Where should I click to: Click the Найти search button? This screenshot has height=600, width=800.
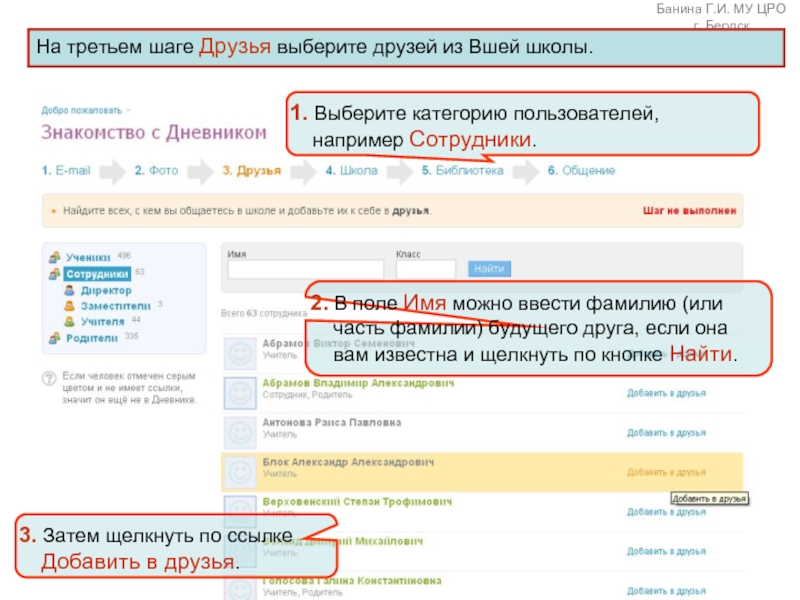pyautogui.click(x=489, y=269)
